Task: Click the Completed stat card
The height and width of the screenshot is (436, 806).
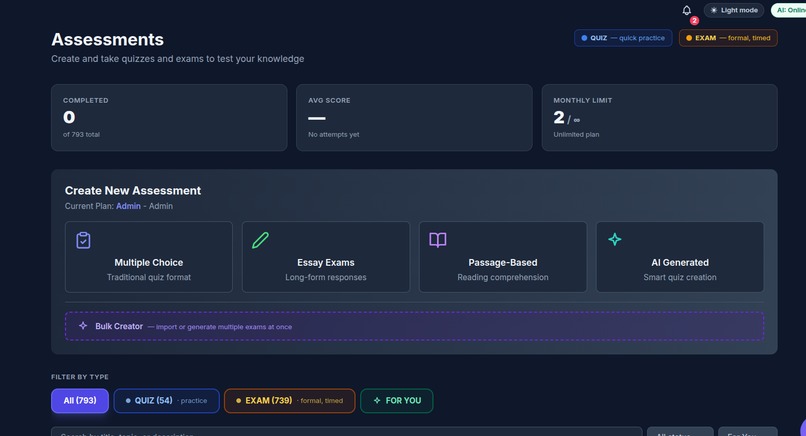Action: point(169,118)
